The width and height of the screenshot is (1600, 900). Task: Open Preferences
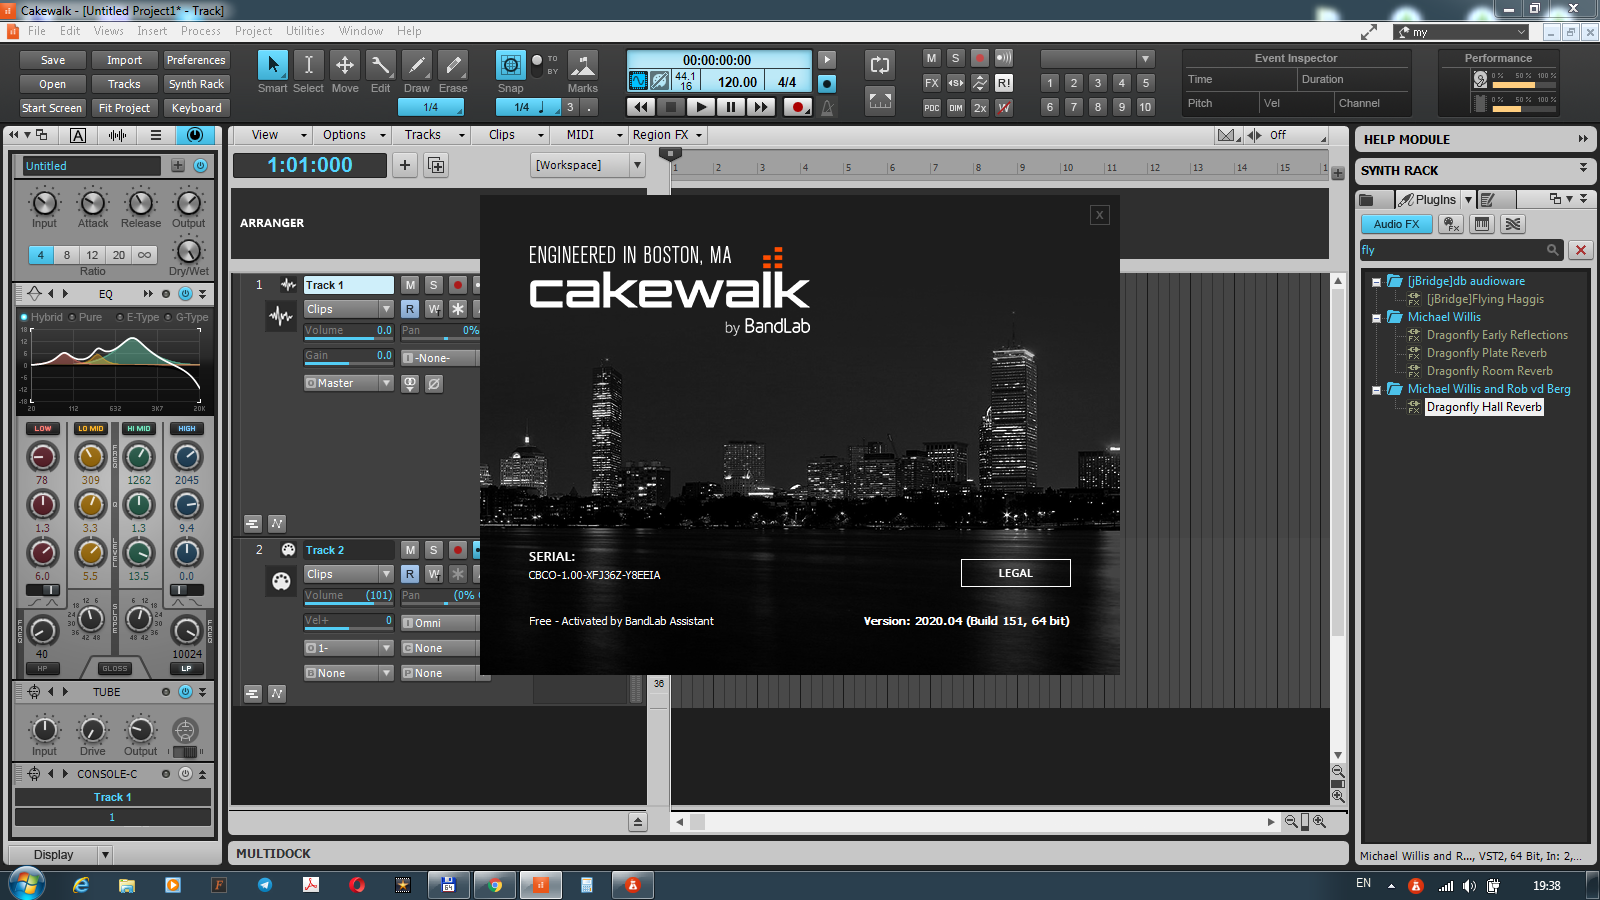click(x=196, y=60)
